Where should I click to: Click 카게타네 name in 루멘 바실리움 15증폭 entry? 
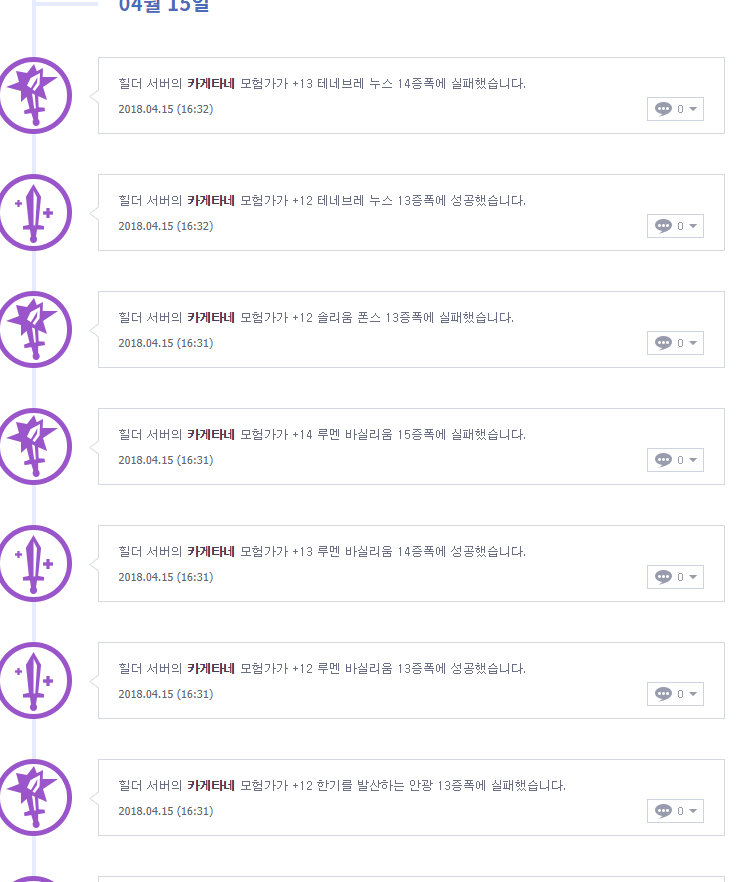tap(210, 435)
